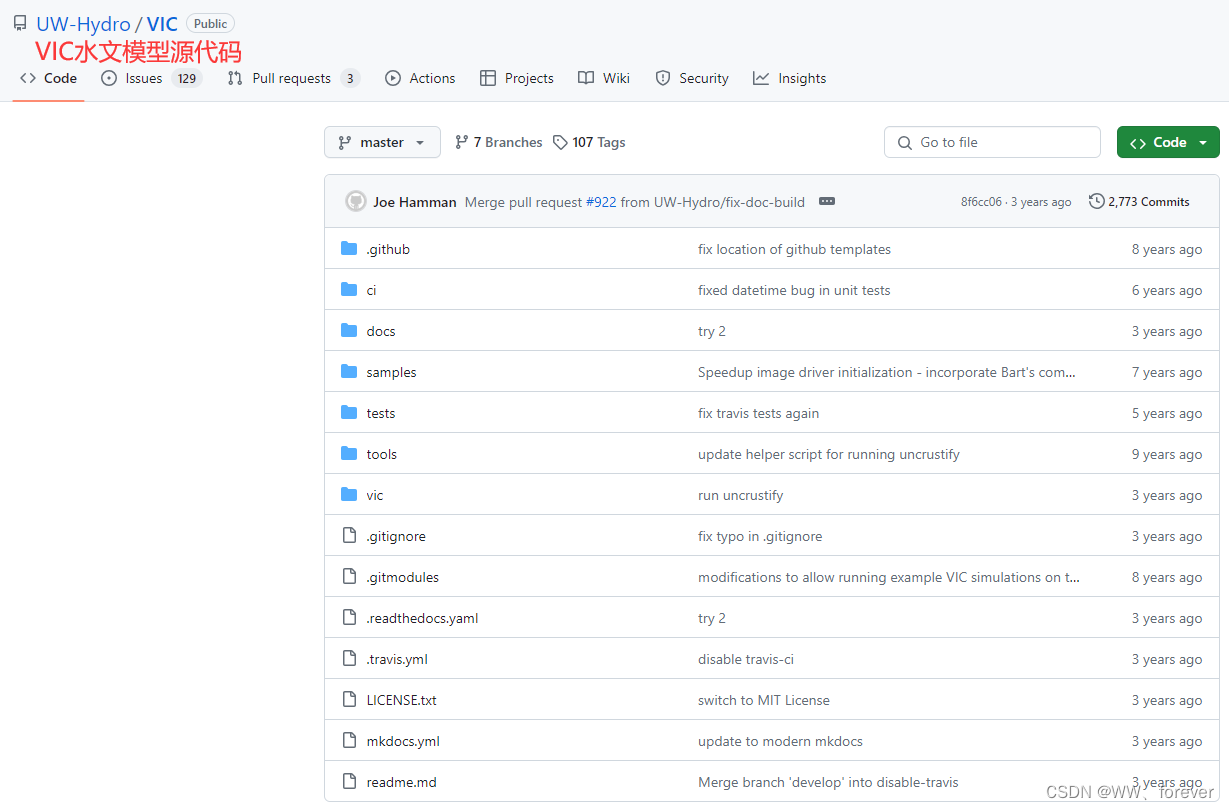Open commit hash 8f6cc06
This screenshot has height=810, width=1229.
(x=981, y=202)
